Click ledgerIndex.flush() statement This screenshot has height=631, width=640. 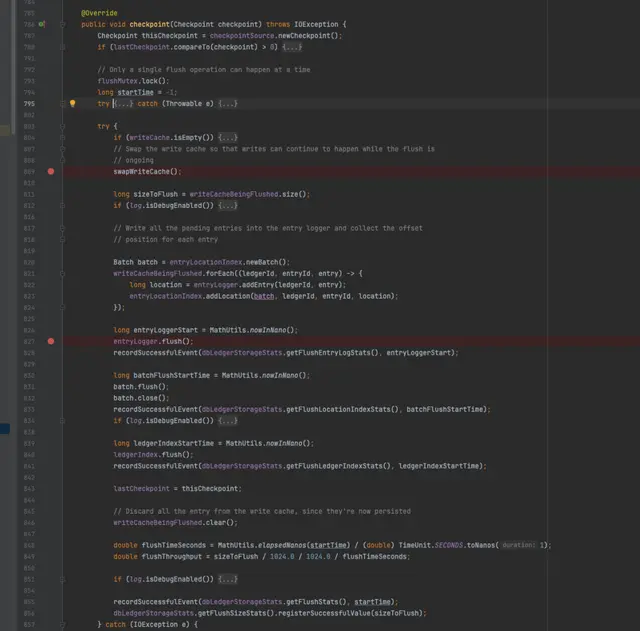(153, 454)
